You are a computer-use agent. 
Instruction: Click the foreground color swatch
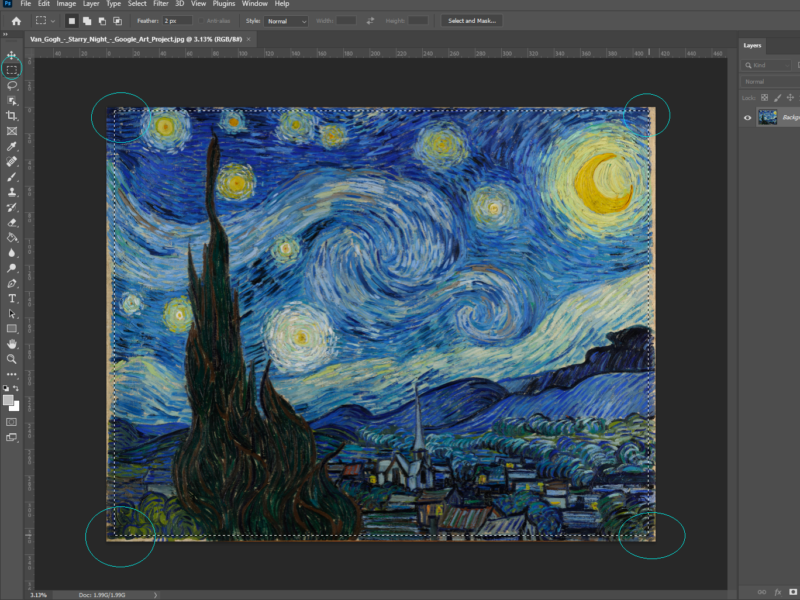point(9,400)
